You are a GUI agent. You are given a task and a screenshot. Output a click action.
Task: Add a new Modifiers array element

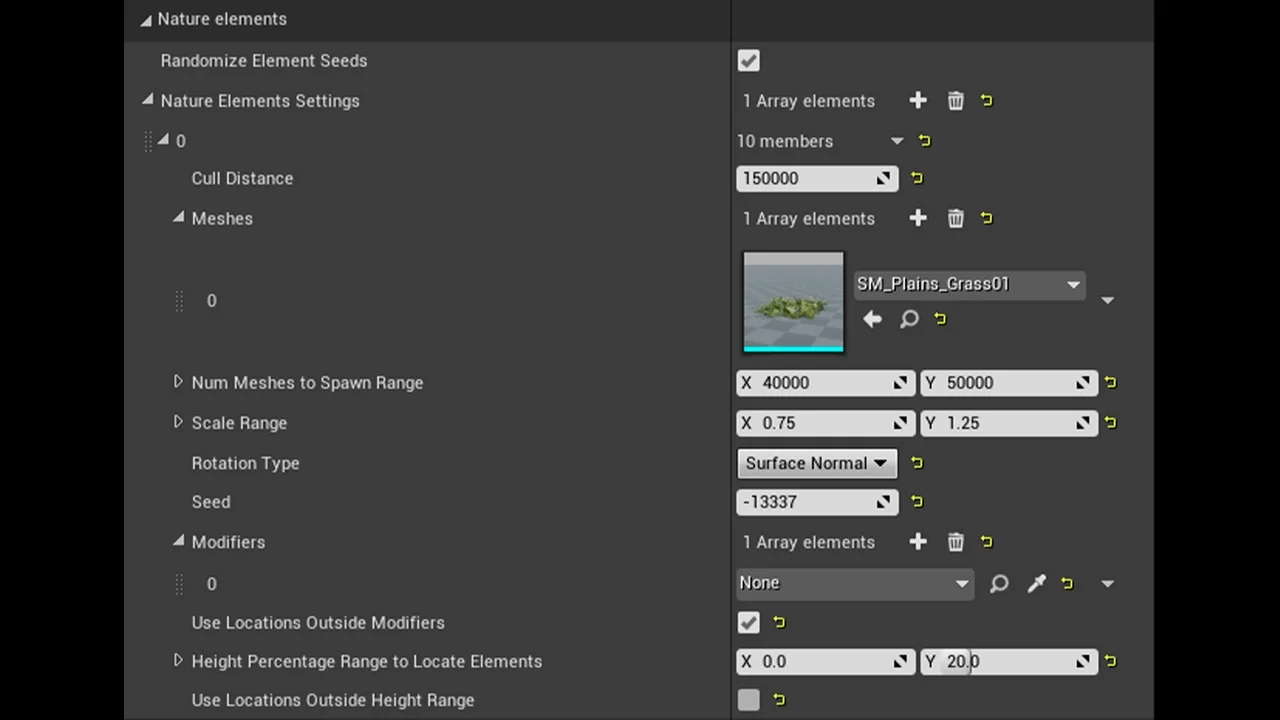pyautogui.click(x=918, y=542)
